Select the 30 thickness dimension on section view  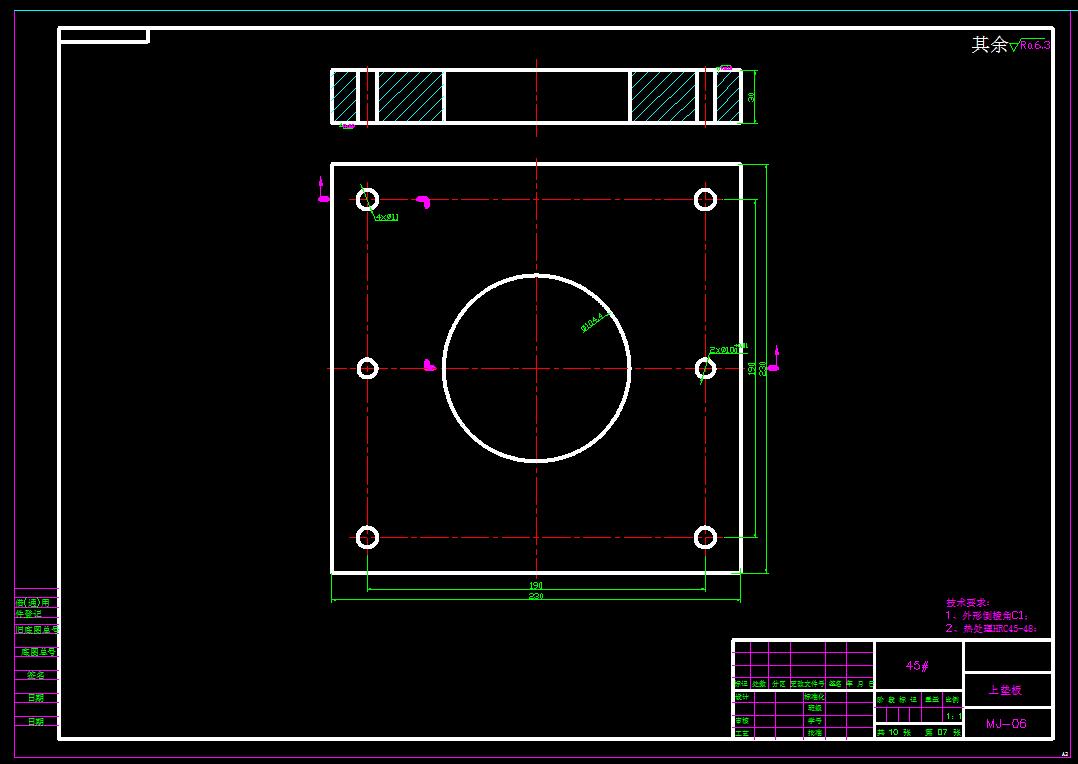(751, 97)
